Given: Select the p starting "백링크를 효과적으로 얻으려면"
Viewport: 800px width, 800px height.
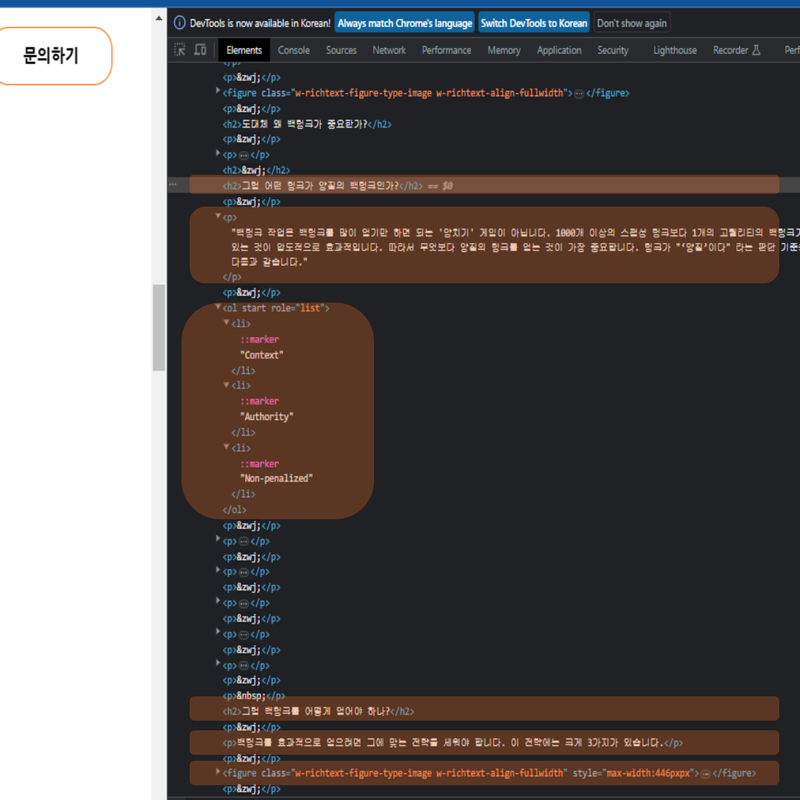Looking at the screenshot, I should click(452, 743).
